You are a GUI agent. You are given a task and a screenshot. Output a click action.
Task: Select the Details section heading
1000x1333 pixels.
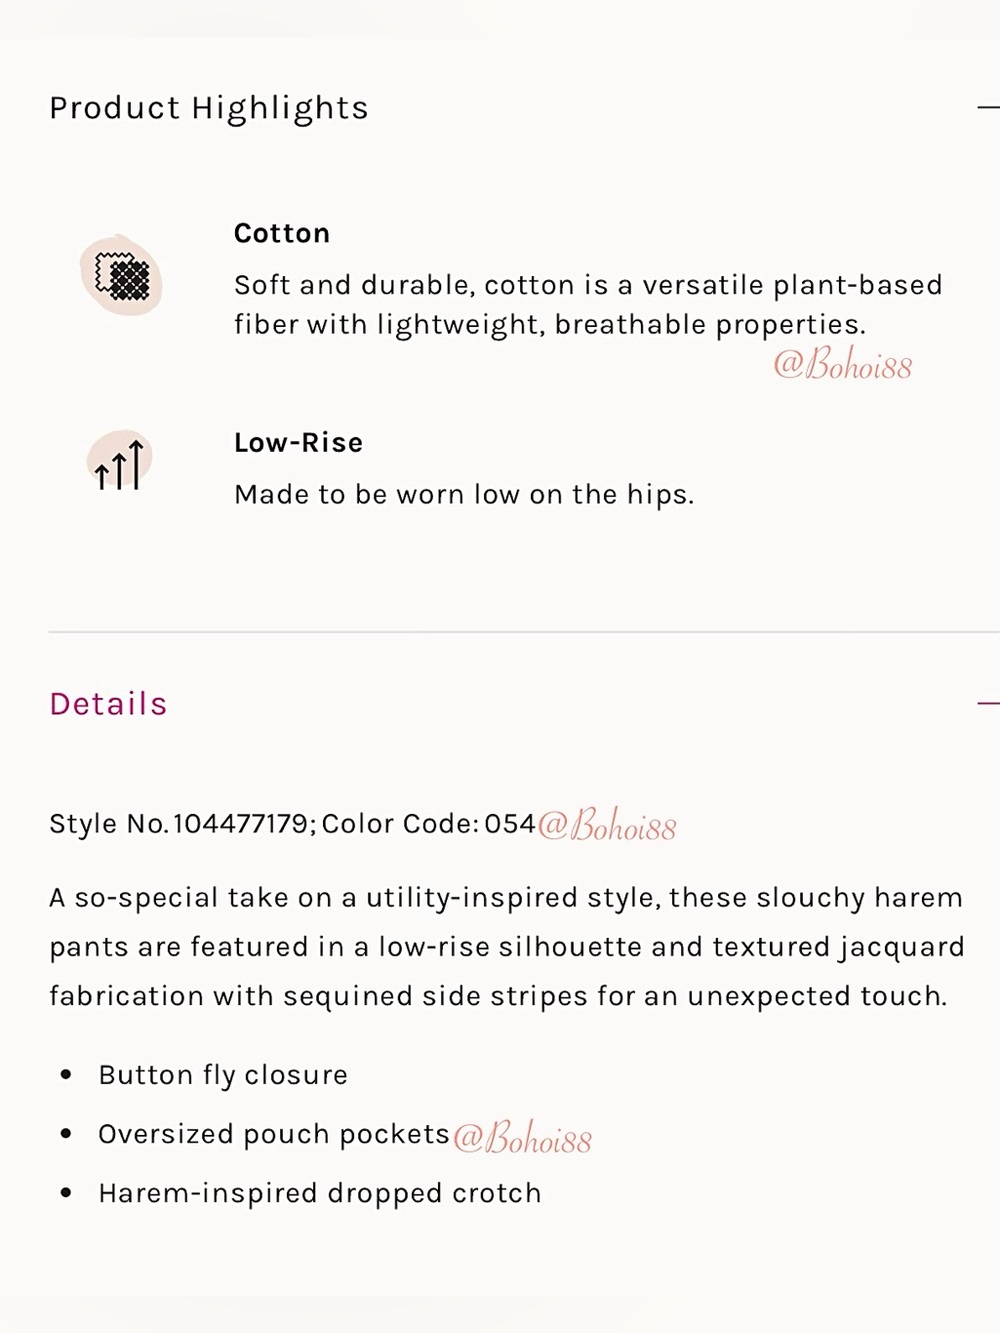[x=108, y=704]
